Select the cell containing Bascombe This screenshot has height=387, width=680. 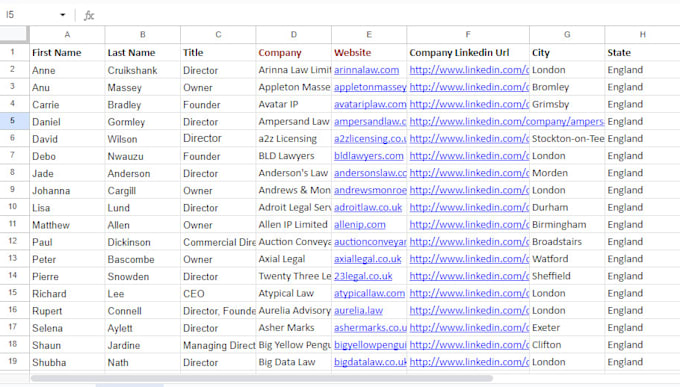[x=143, y=259]
